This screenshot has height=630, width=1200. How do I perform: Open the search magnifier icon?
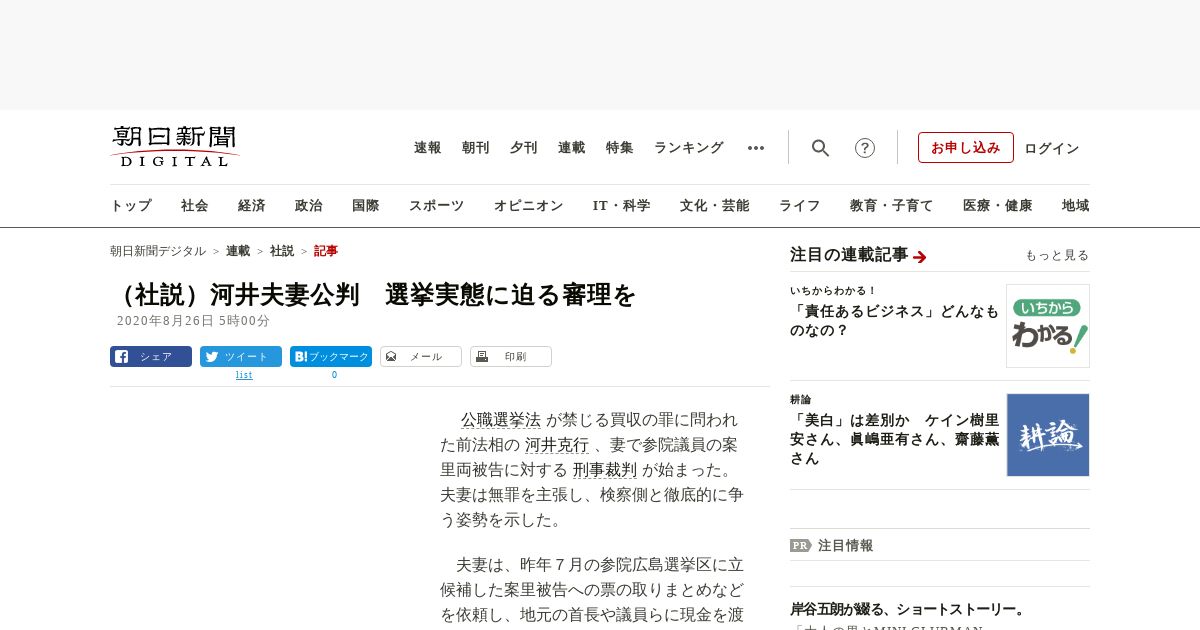[820, 148]
